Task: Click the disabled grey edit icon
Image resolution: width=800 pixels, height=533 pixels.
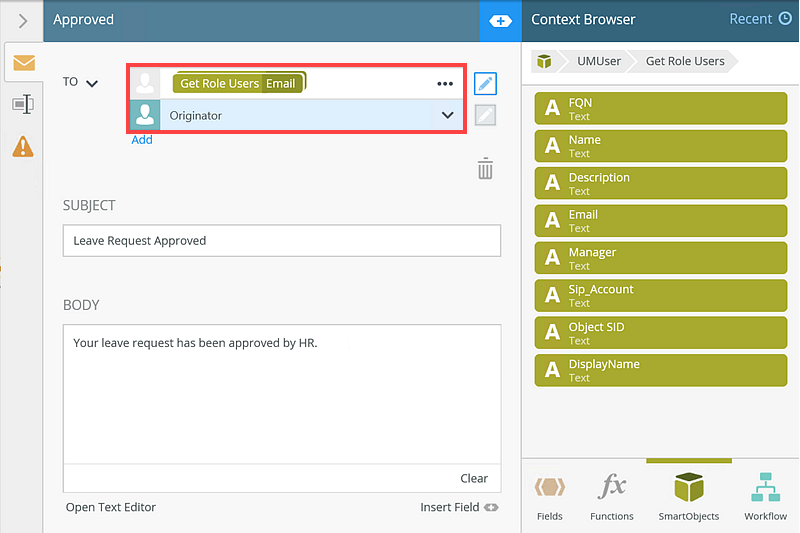Action: [x=485, y=115]
